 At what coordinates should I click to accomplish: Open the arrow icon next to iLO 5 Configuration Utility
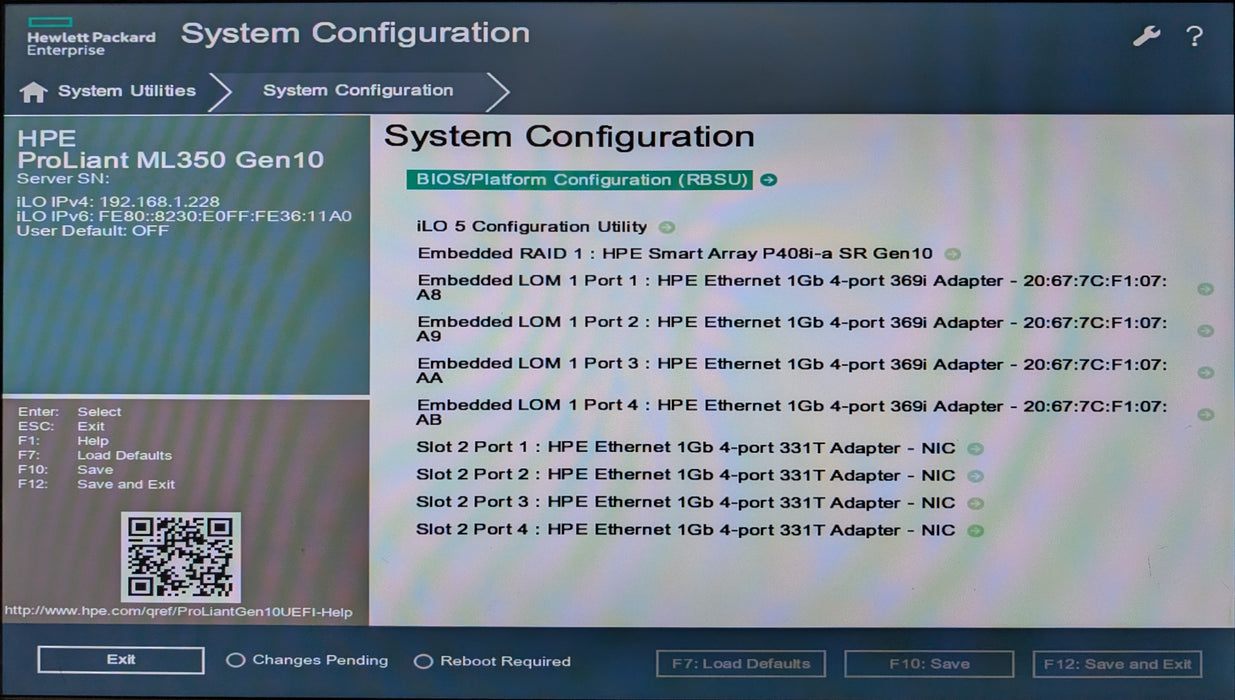click(x=667, y=228)
